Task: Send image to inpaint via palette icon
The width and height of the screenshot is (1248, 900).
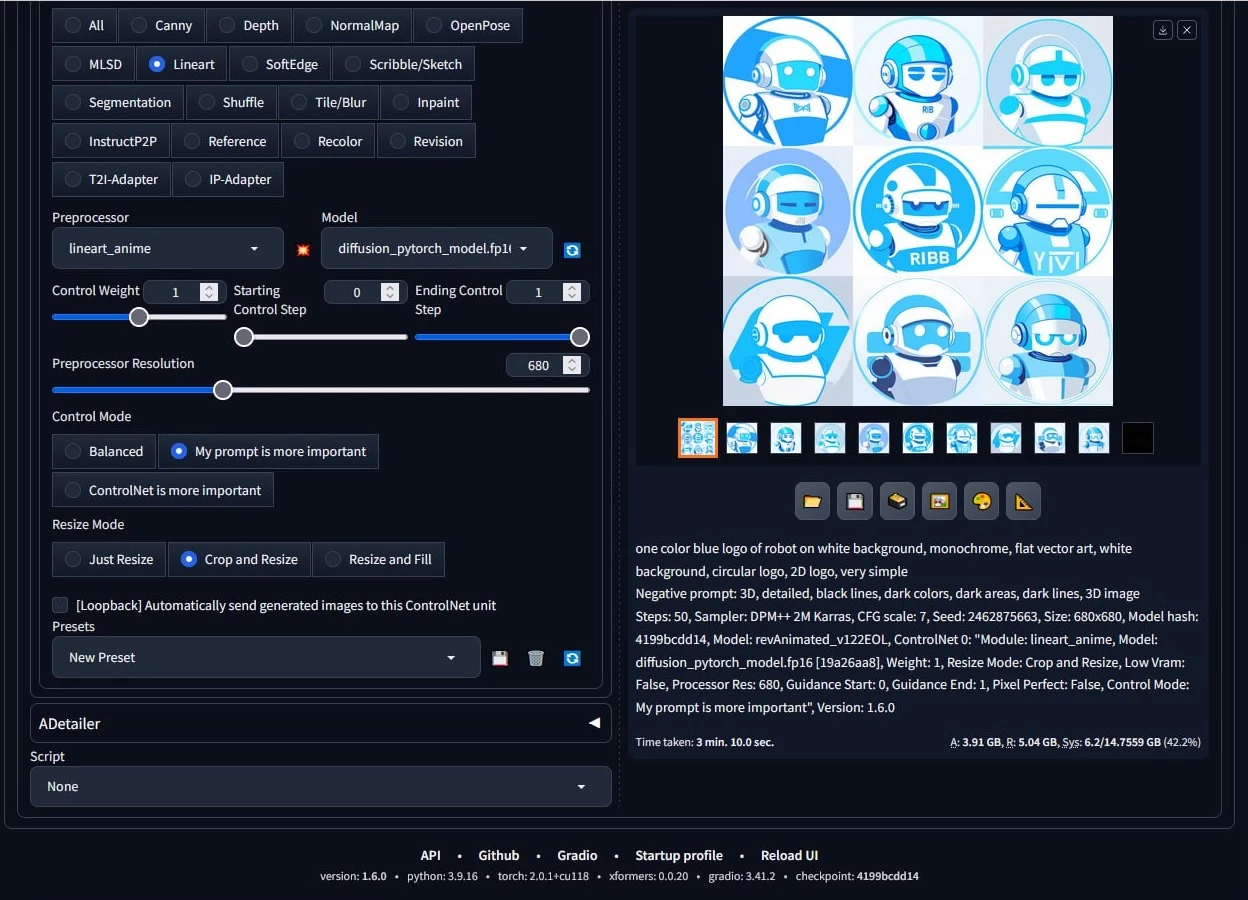Action: tap(981, 501)
